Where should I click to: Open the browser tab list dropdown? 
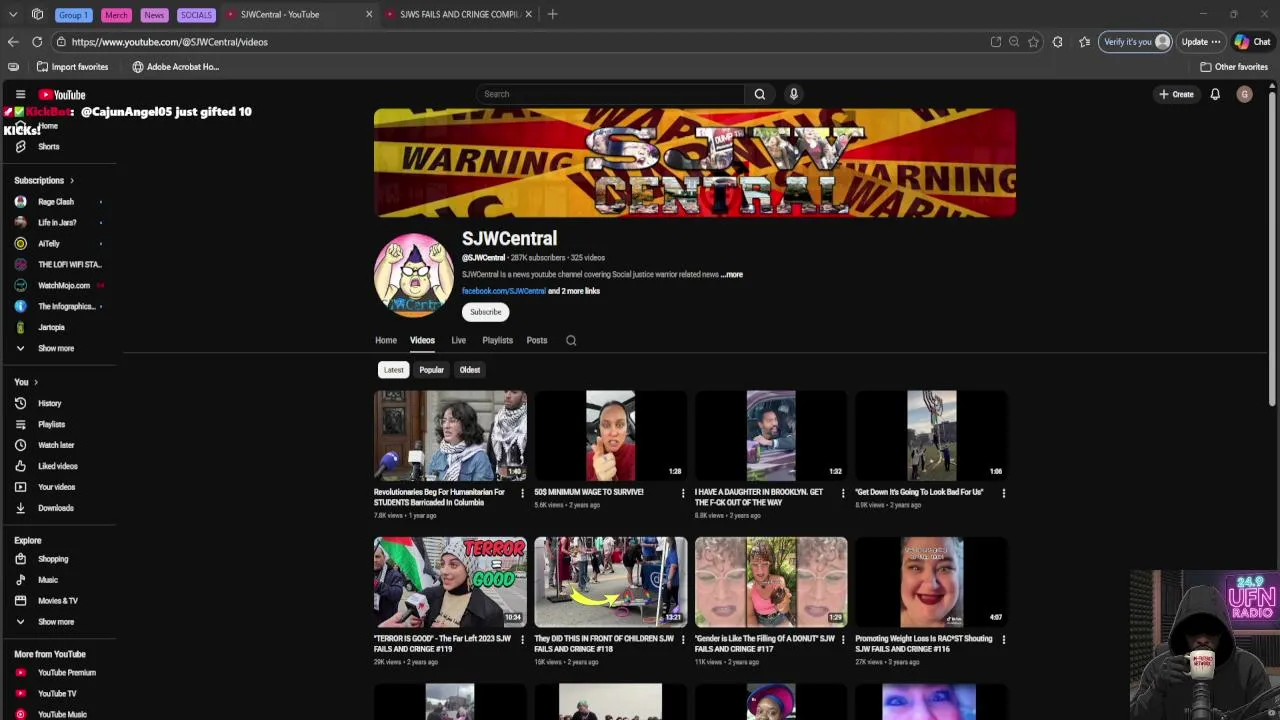13,14
